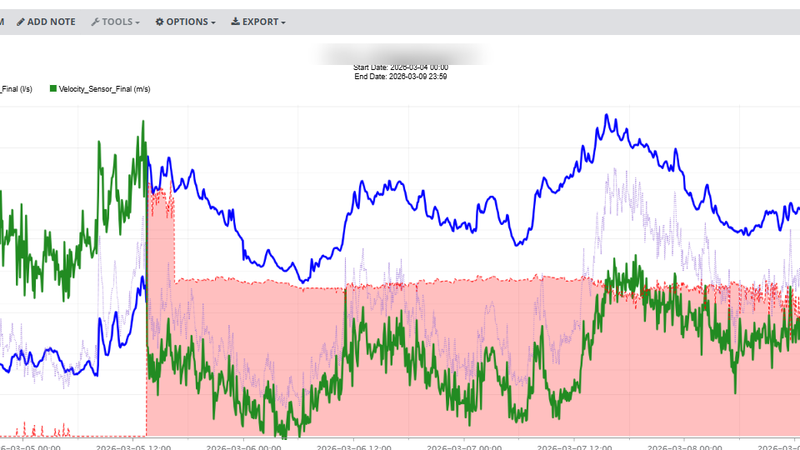Click the 2026-03-07 12:00 axis label

(574, 447)
